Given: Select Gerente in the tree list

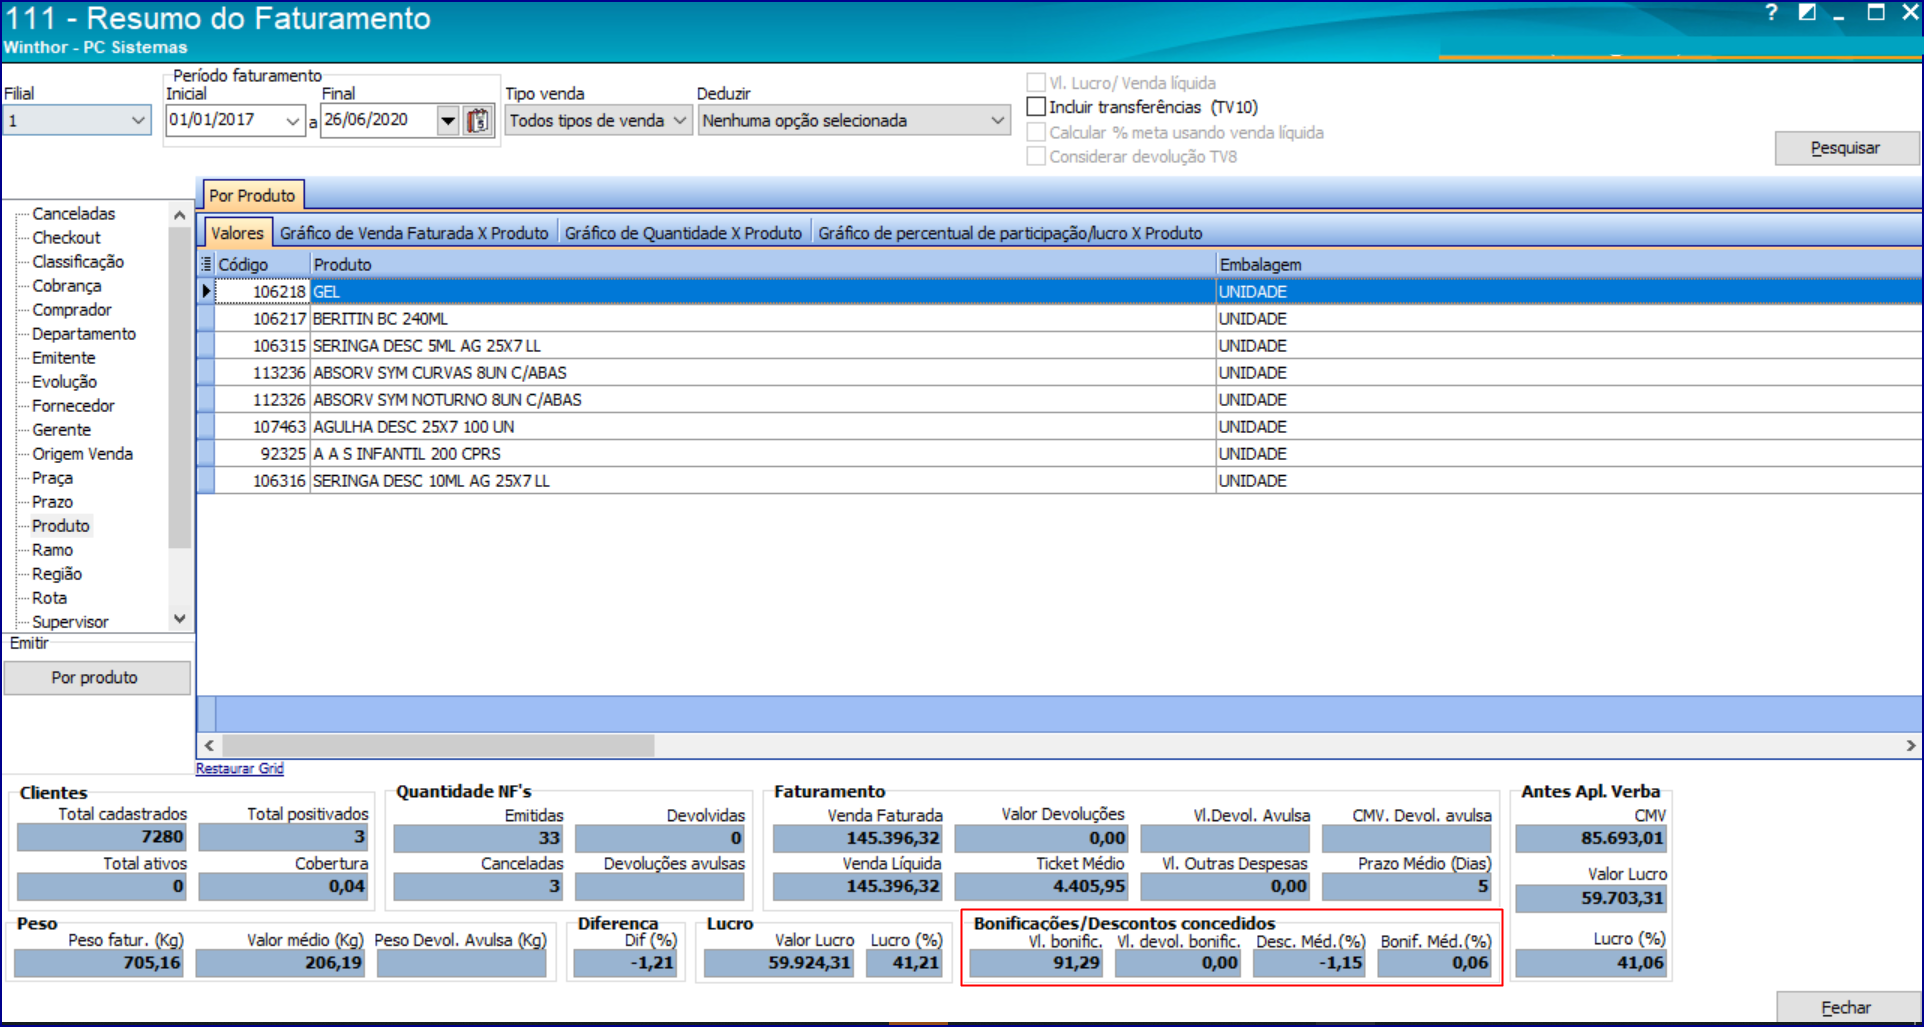Looking at the screenshot, I should coord(61,429).
